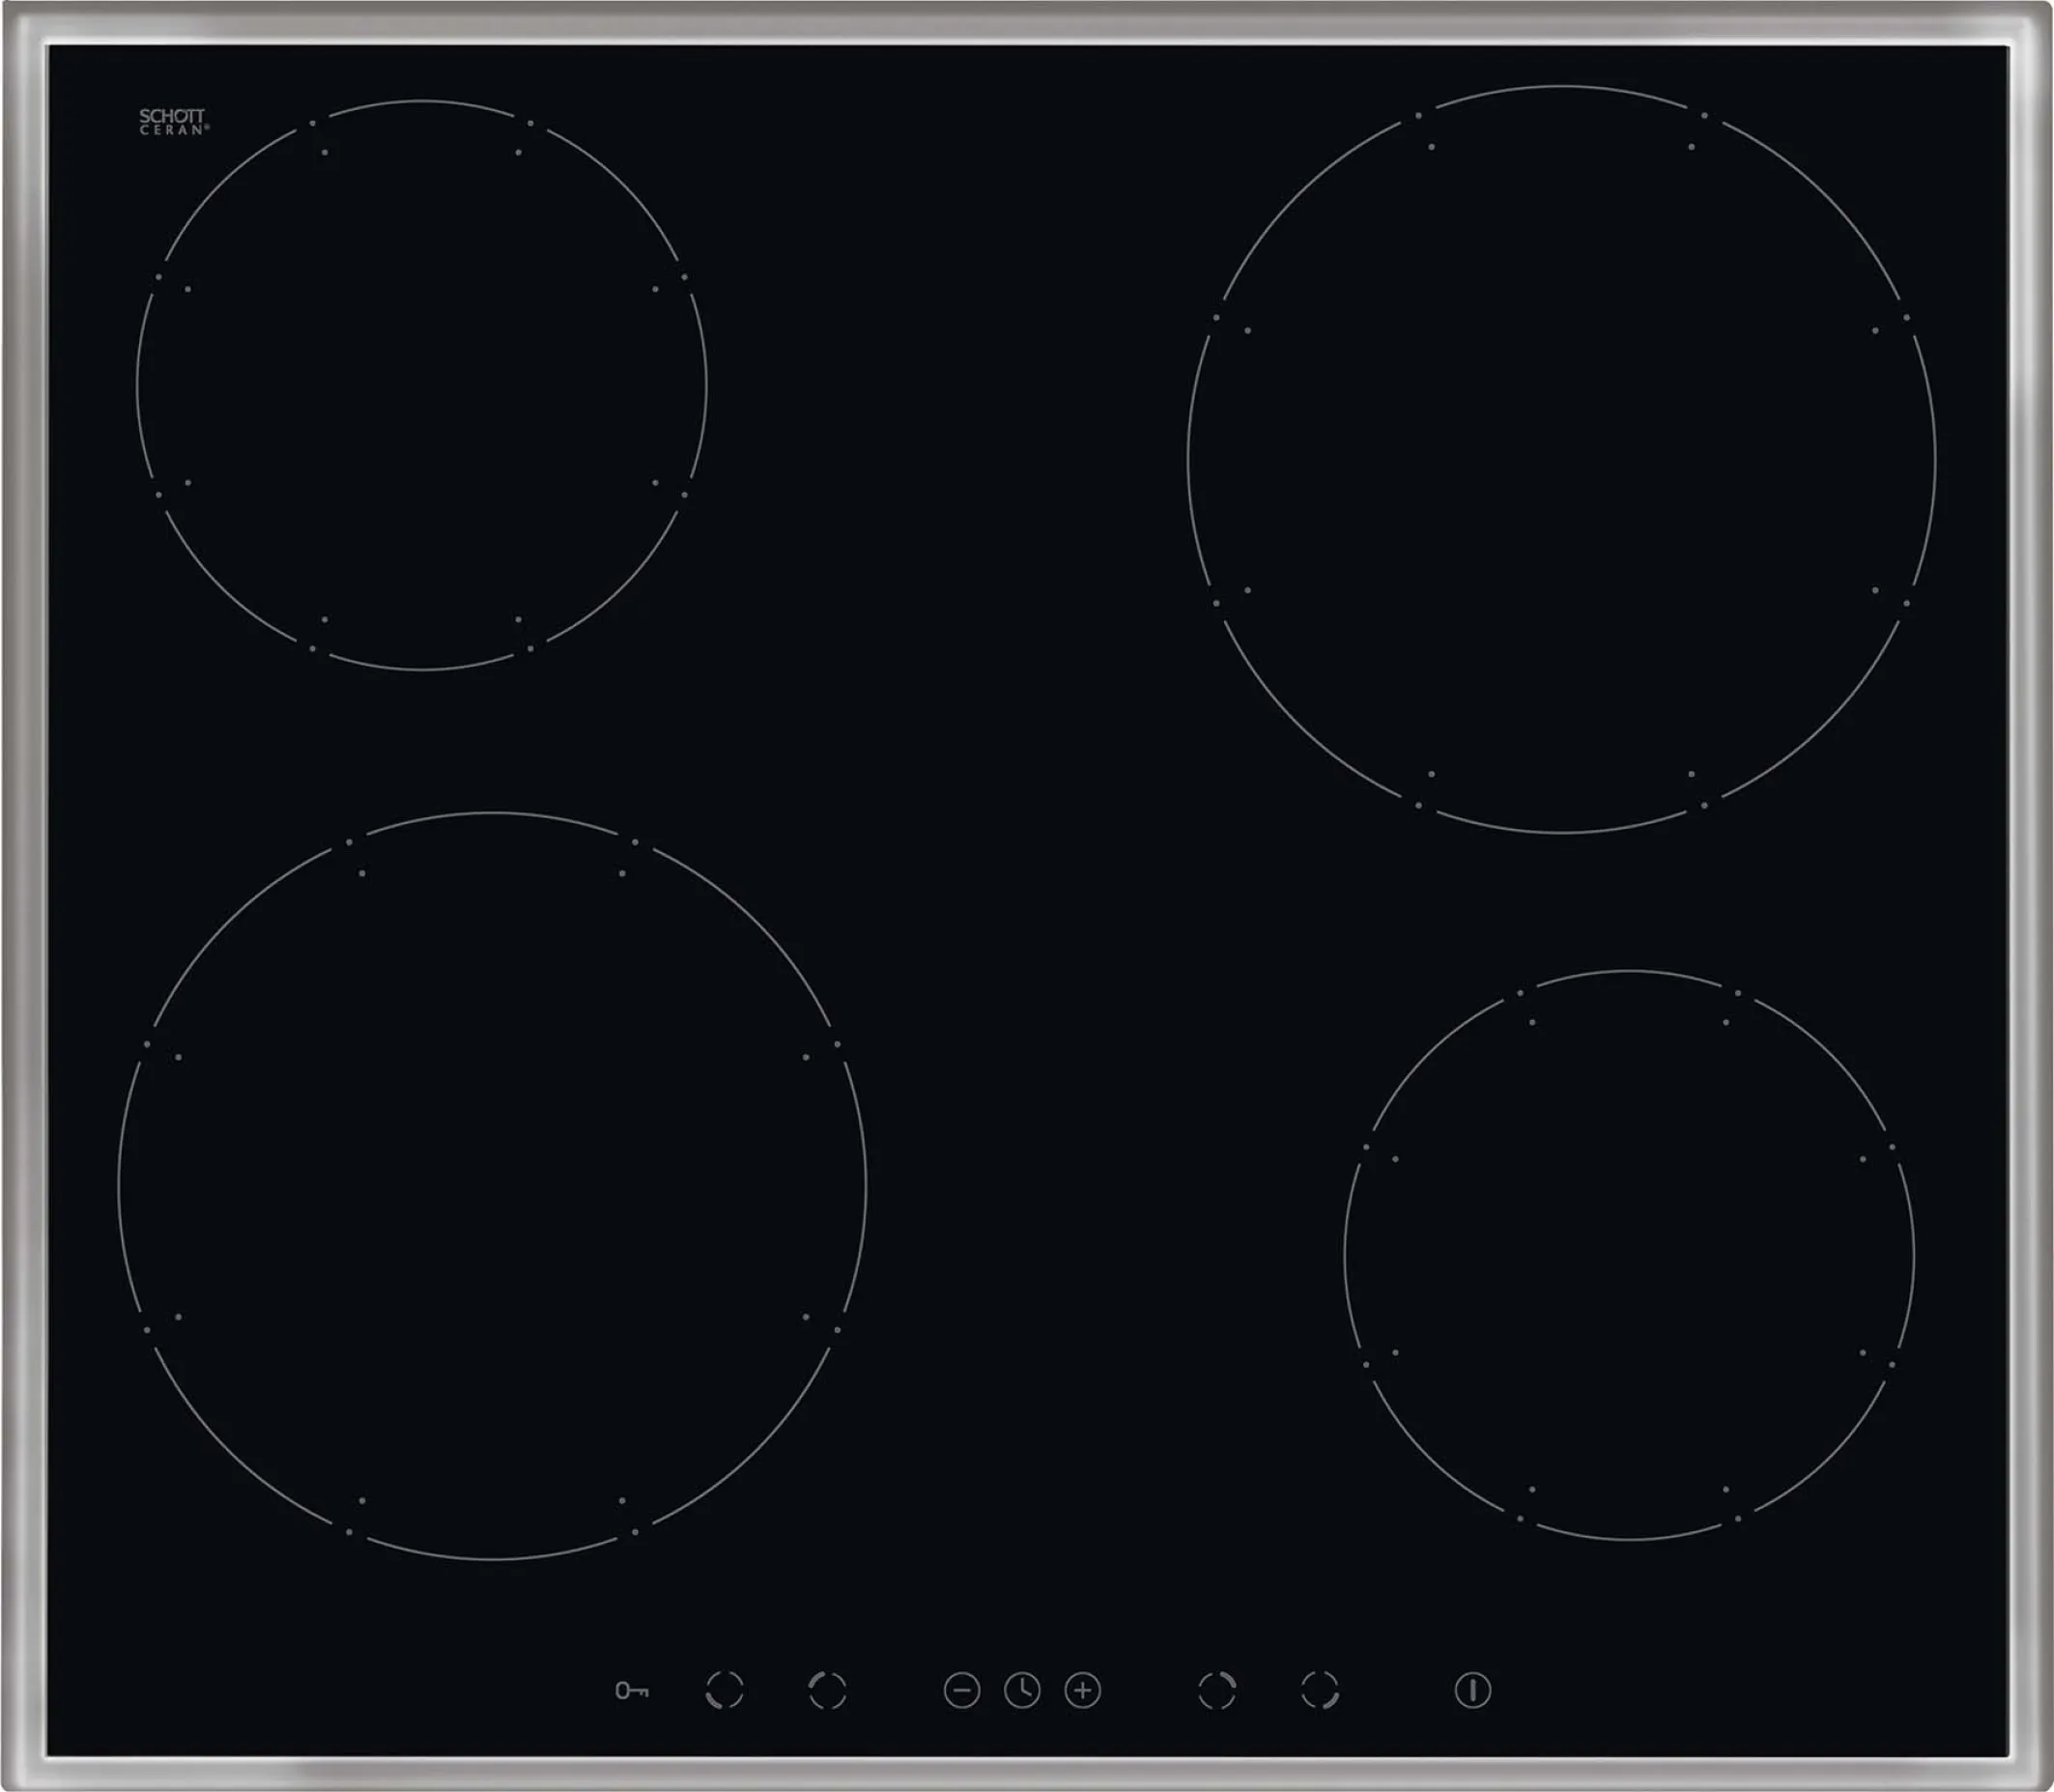Click the large bottom-left cooking zone center
2054x1792 pixels.
coord(492,1186)
